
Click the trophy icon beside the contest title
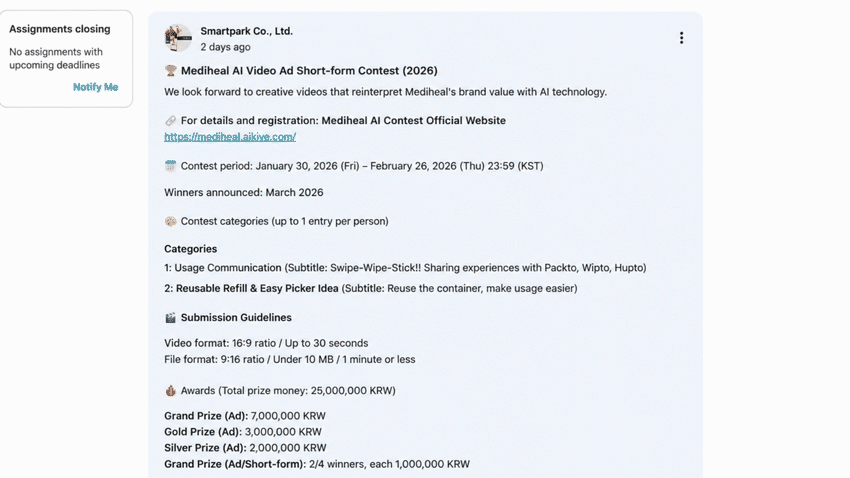tap(171, 70)
